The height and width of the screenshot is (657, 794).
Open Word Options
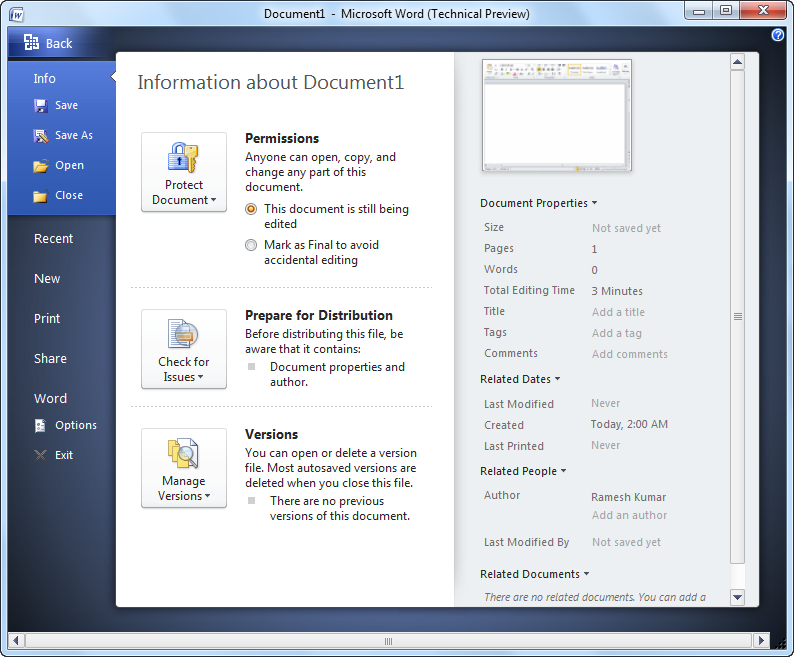(x=76, y=426)
